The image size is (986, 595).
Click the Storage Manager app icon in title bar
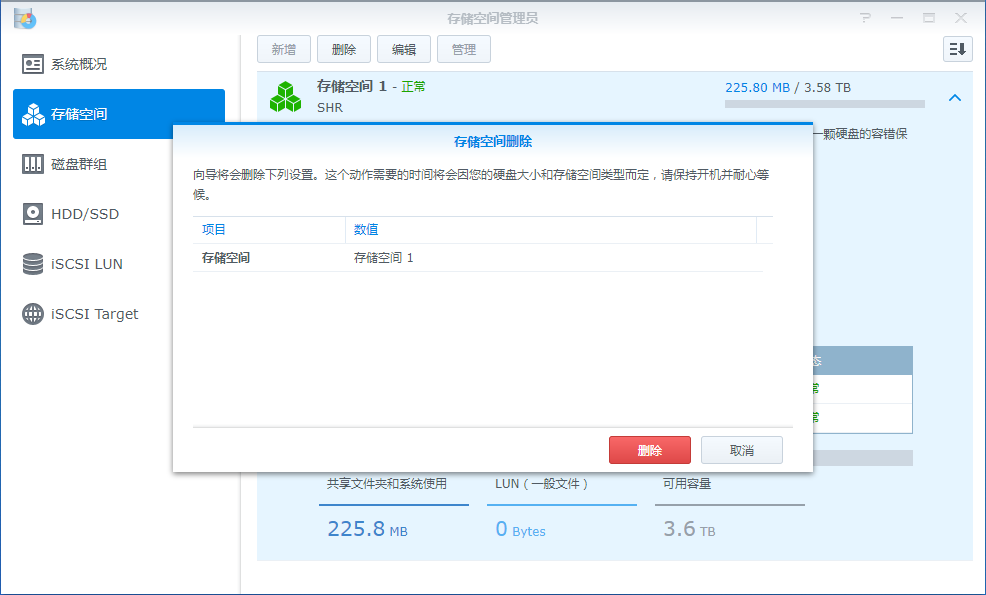click(25, 17)
